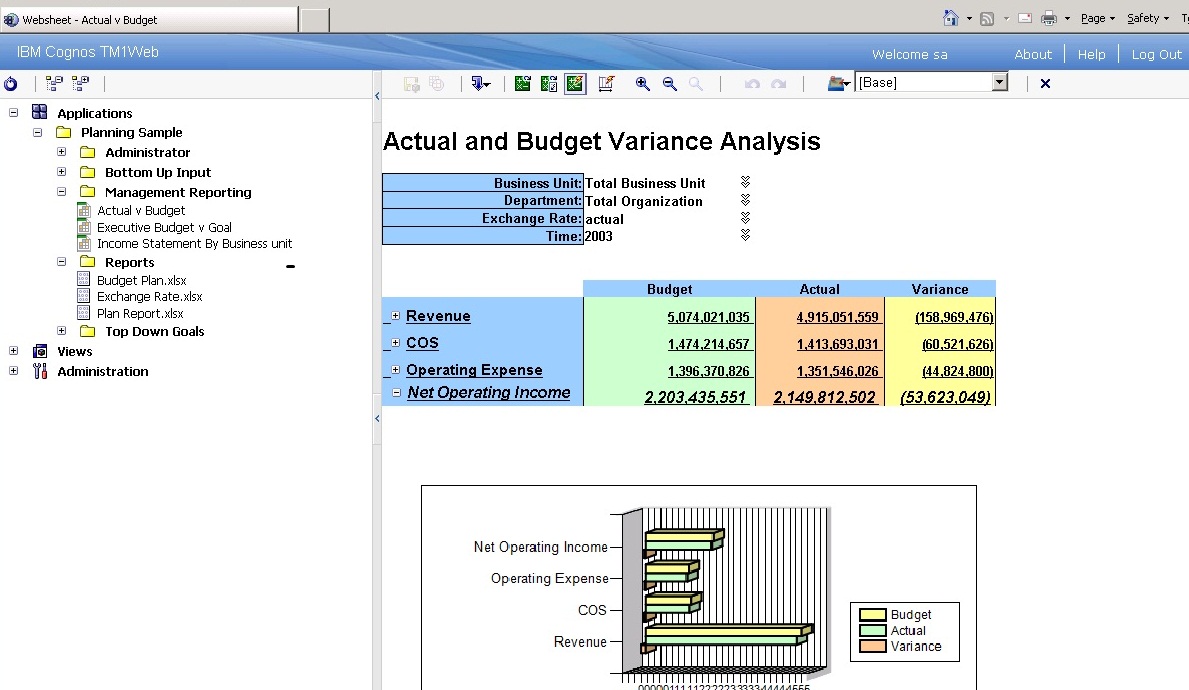The width and height of the screenshot is (1189, 690).
Task: Click the Budget Plan.xlsx file icon
Action: 84,280
